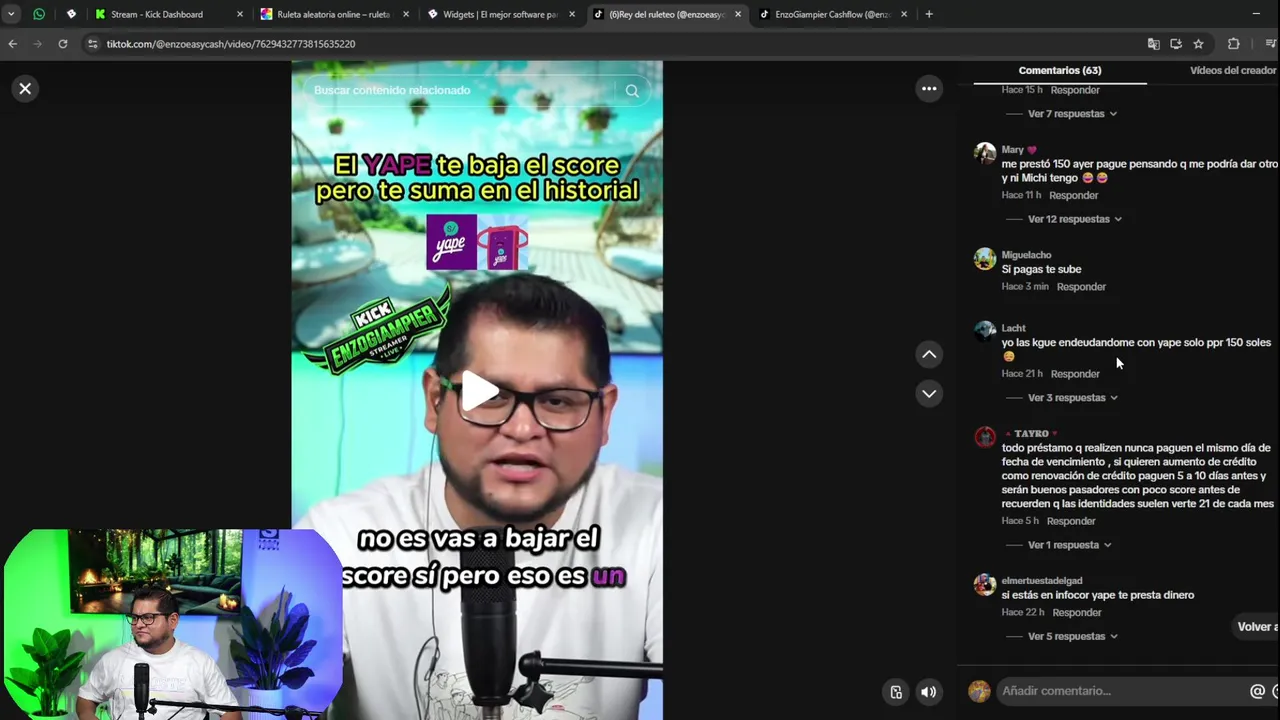The height and width of the screenshot is (720, 1280).
Task: Close the Rey del ruleteo tab
Action: pos(738,14)
